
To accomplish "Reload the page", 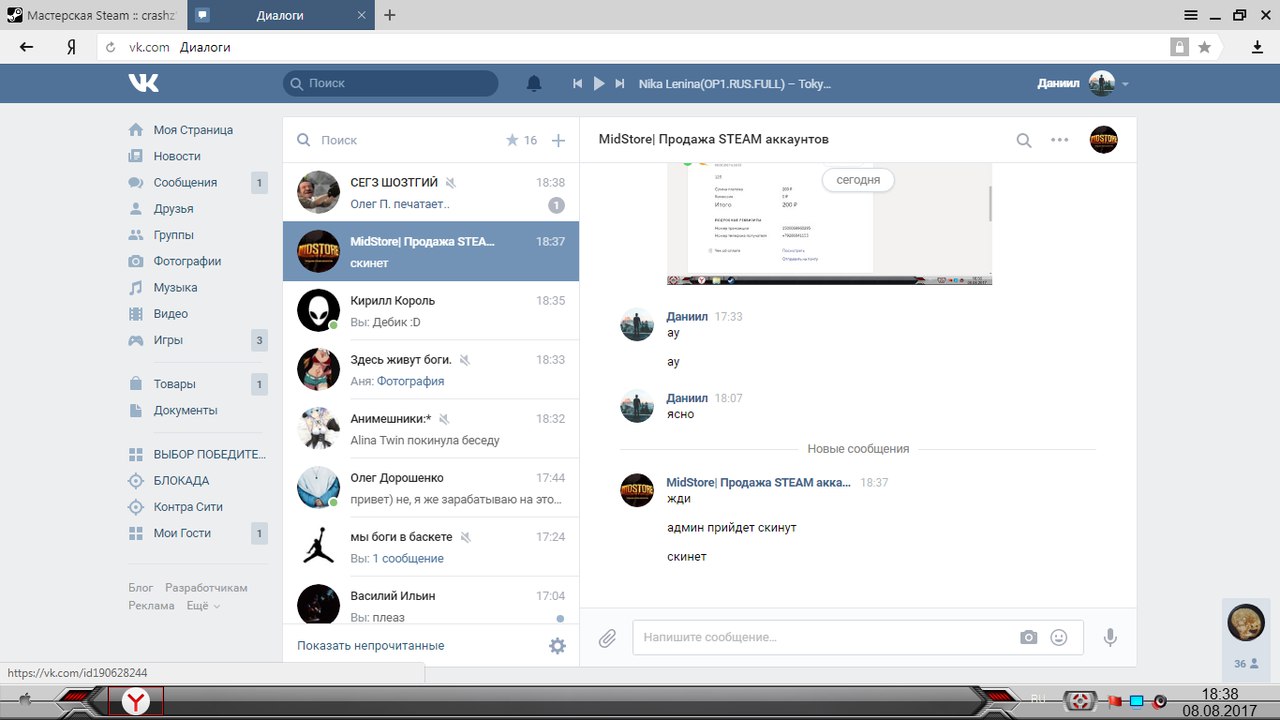I will tap(111, 47).
